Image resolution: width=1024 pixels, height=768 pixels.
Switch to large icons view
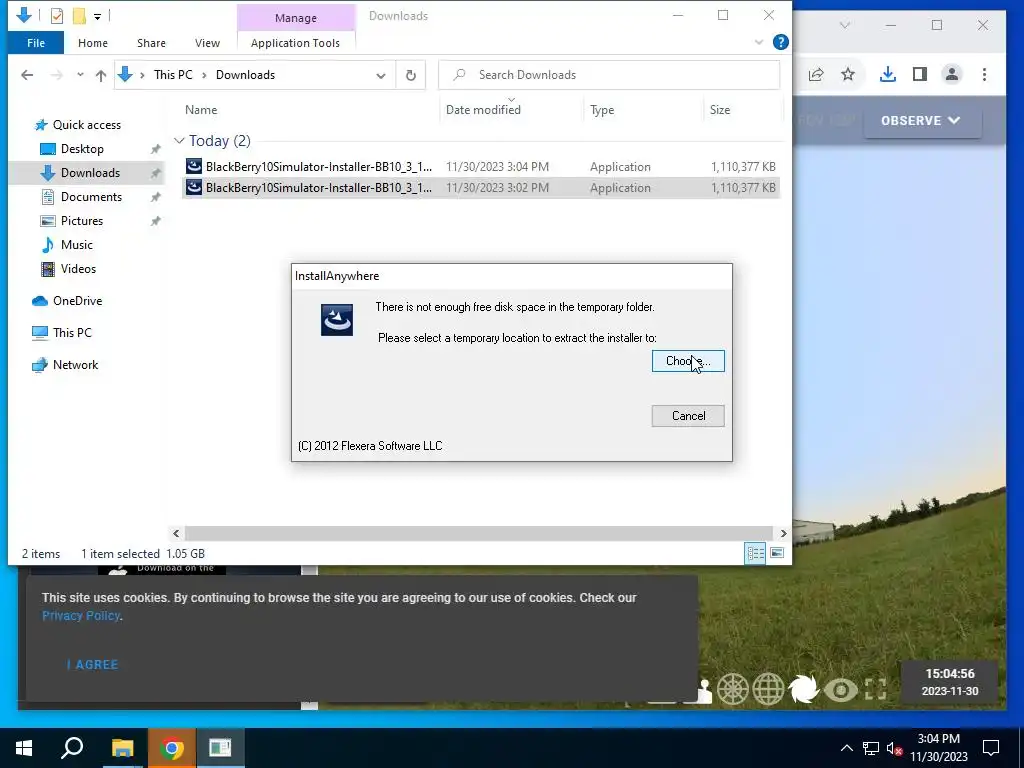(776, 554)
